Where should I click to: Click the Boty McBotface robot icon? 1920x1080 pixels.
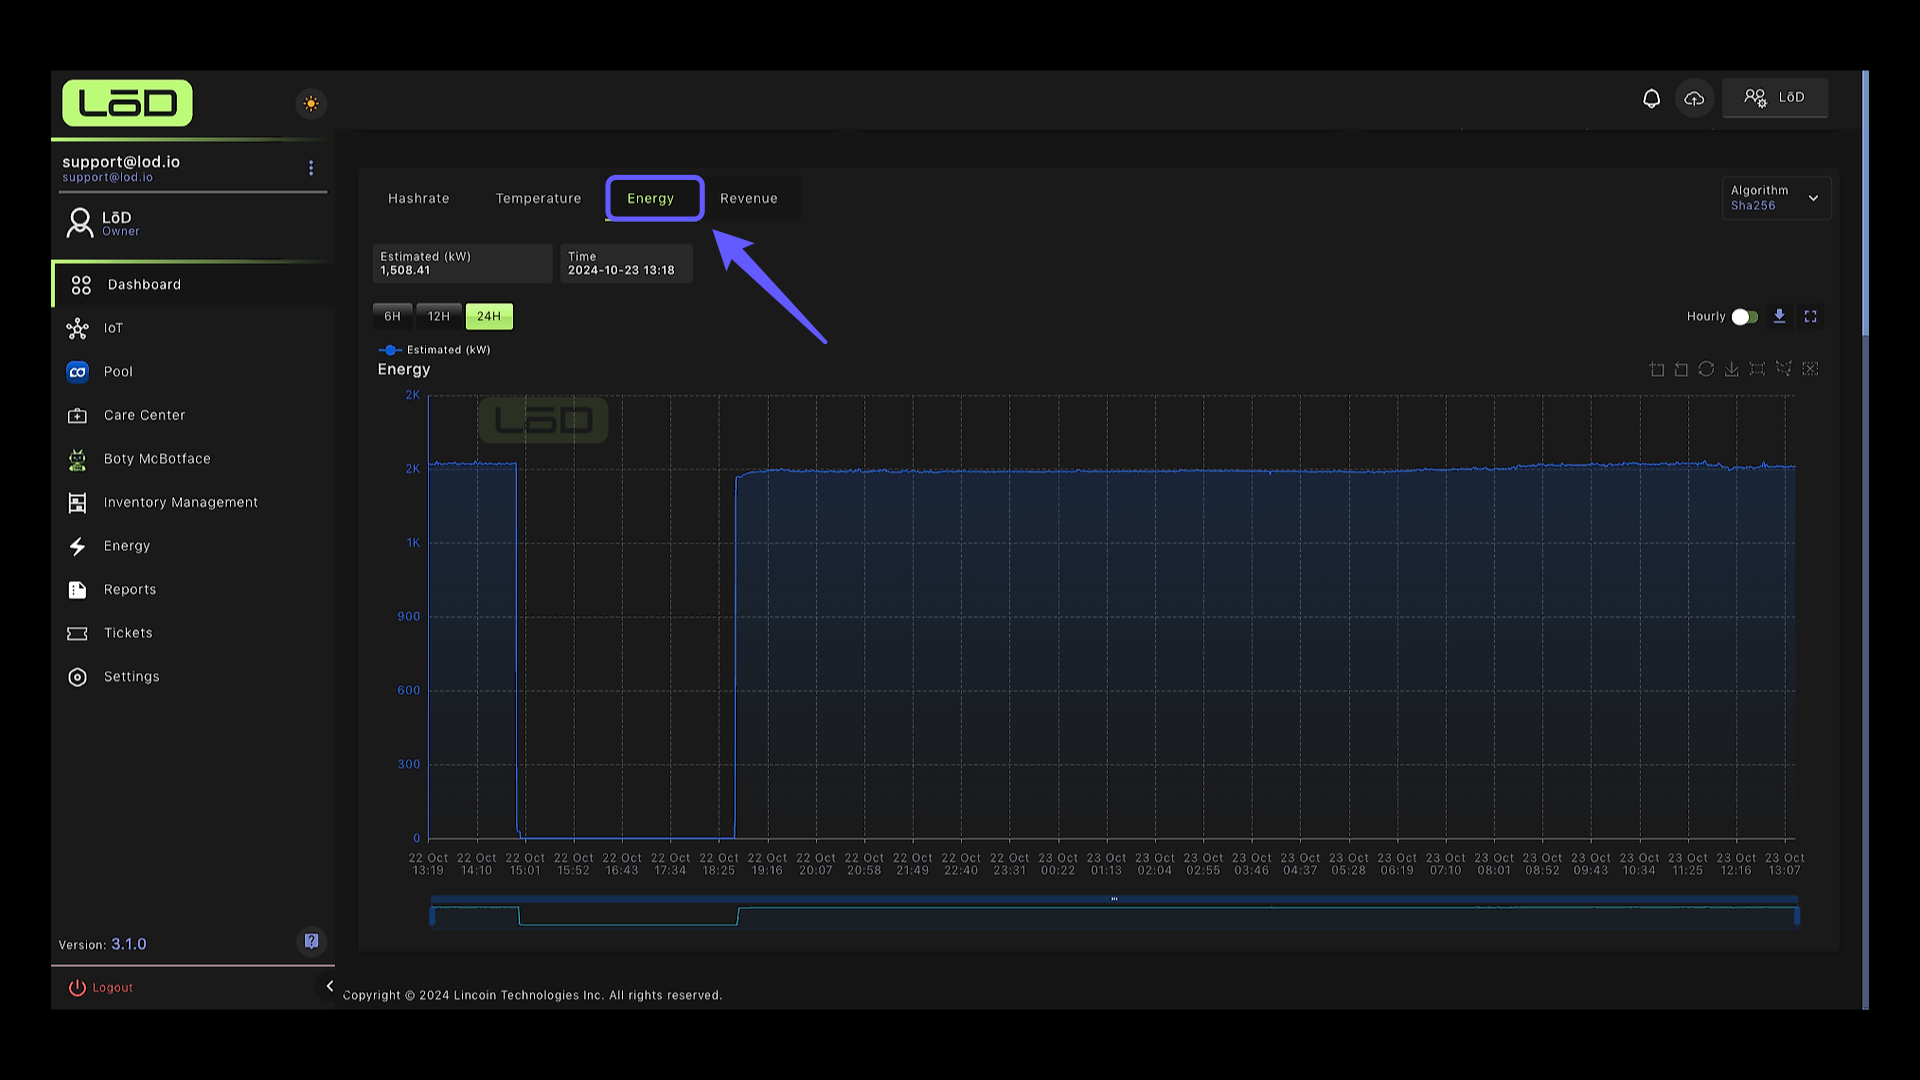pos(77,459)
